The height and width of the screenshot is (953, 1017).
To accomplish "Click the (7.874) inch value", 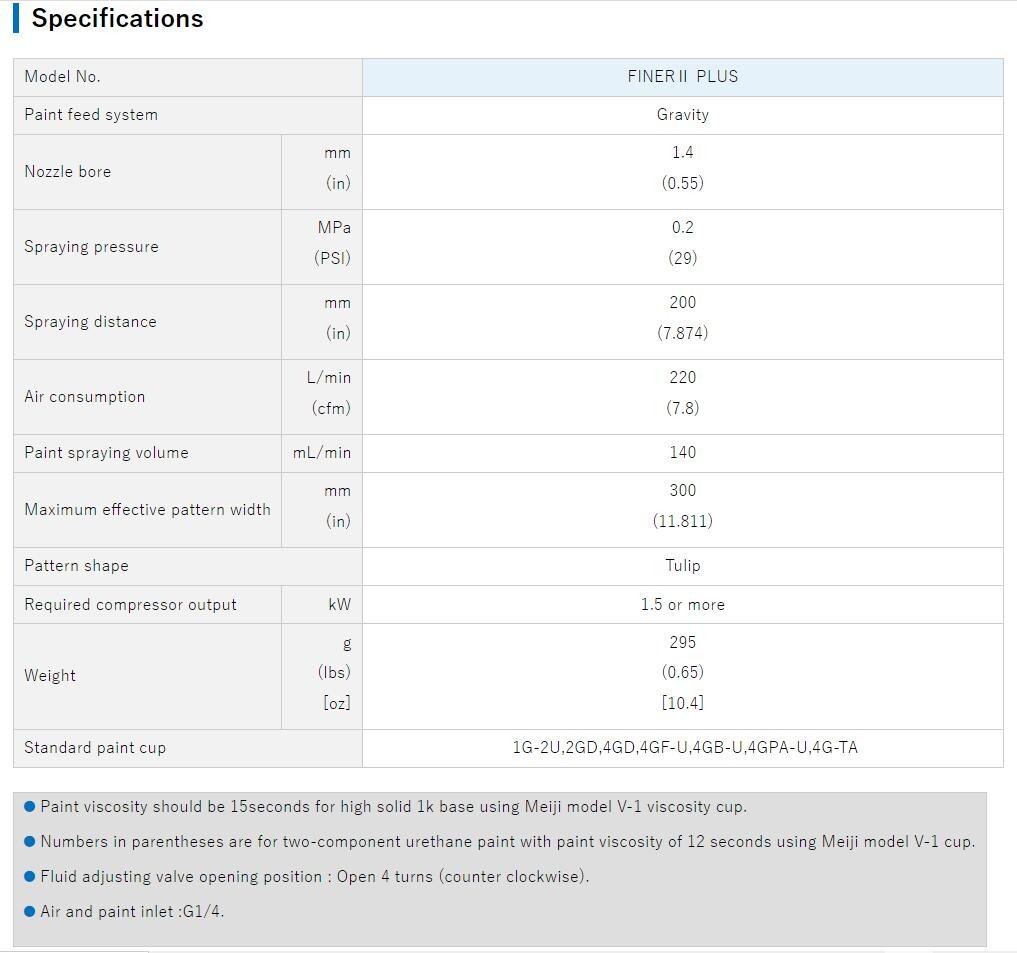I will pyautogui.click(x=682, y=333).
